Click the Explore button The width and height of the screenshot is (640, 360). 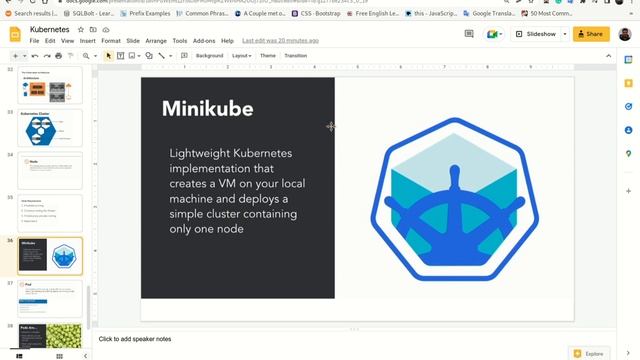pyautogui.click(x=589, y=353)
